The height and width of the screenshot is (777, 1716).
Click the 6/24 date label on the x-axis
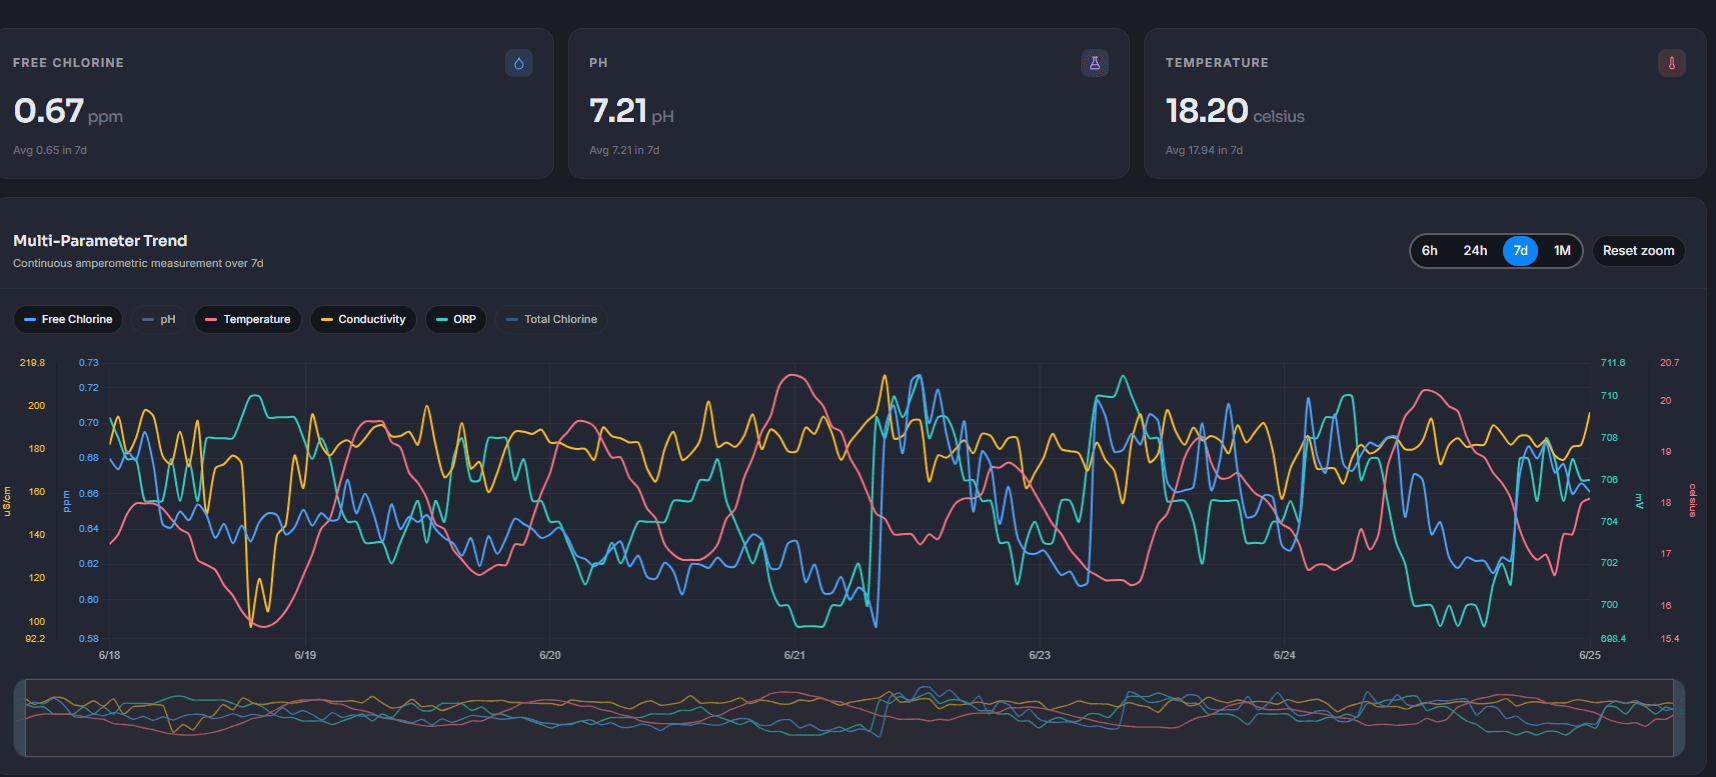click(x=1284, y=655)
